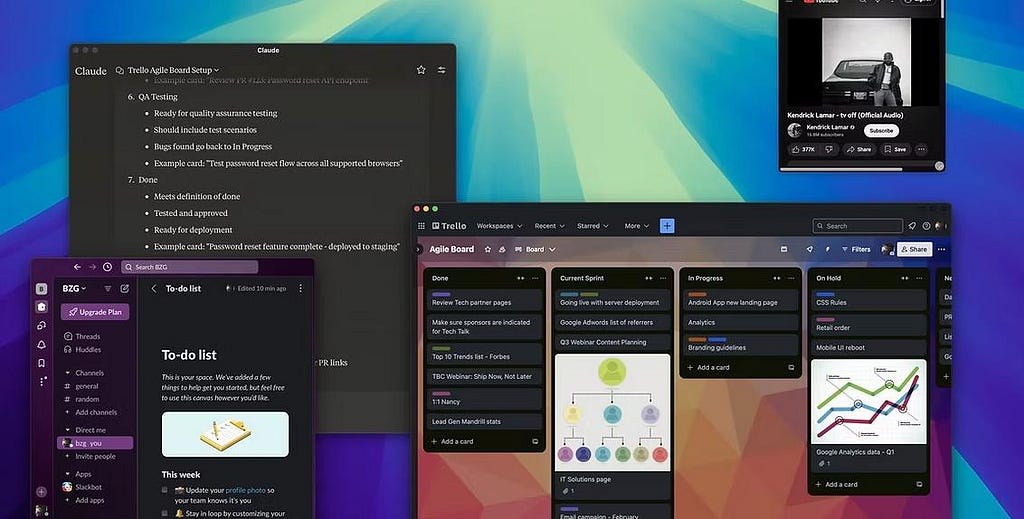
Task: Open the #general channel
Action: pyautogui.click(x=82, y=386)
